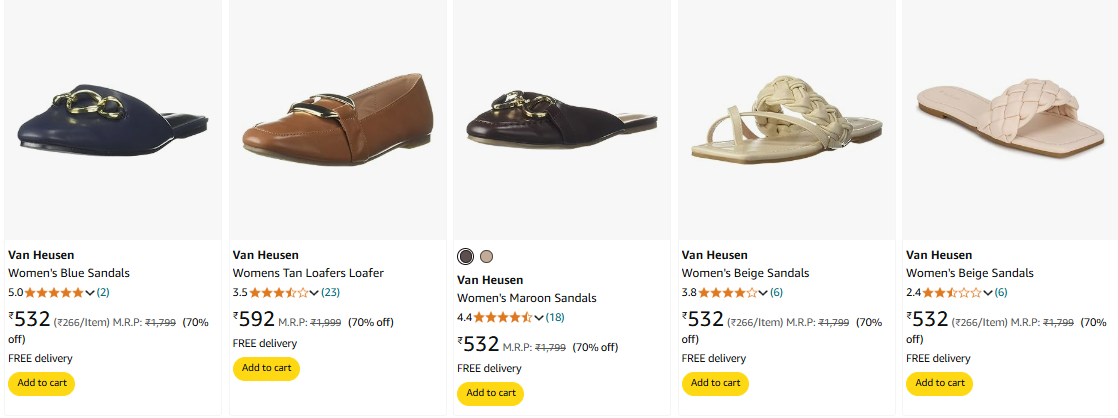Add Women's Maroon Sandals to cart
The image size is (1118, 418).
coord(491,394)
